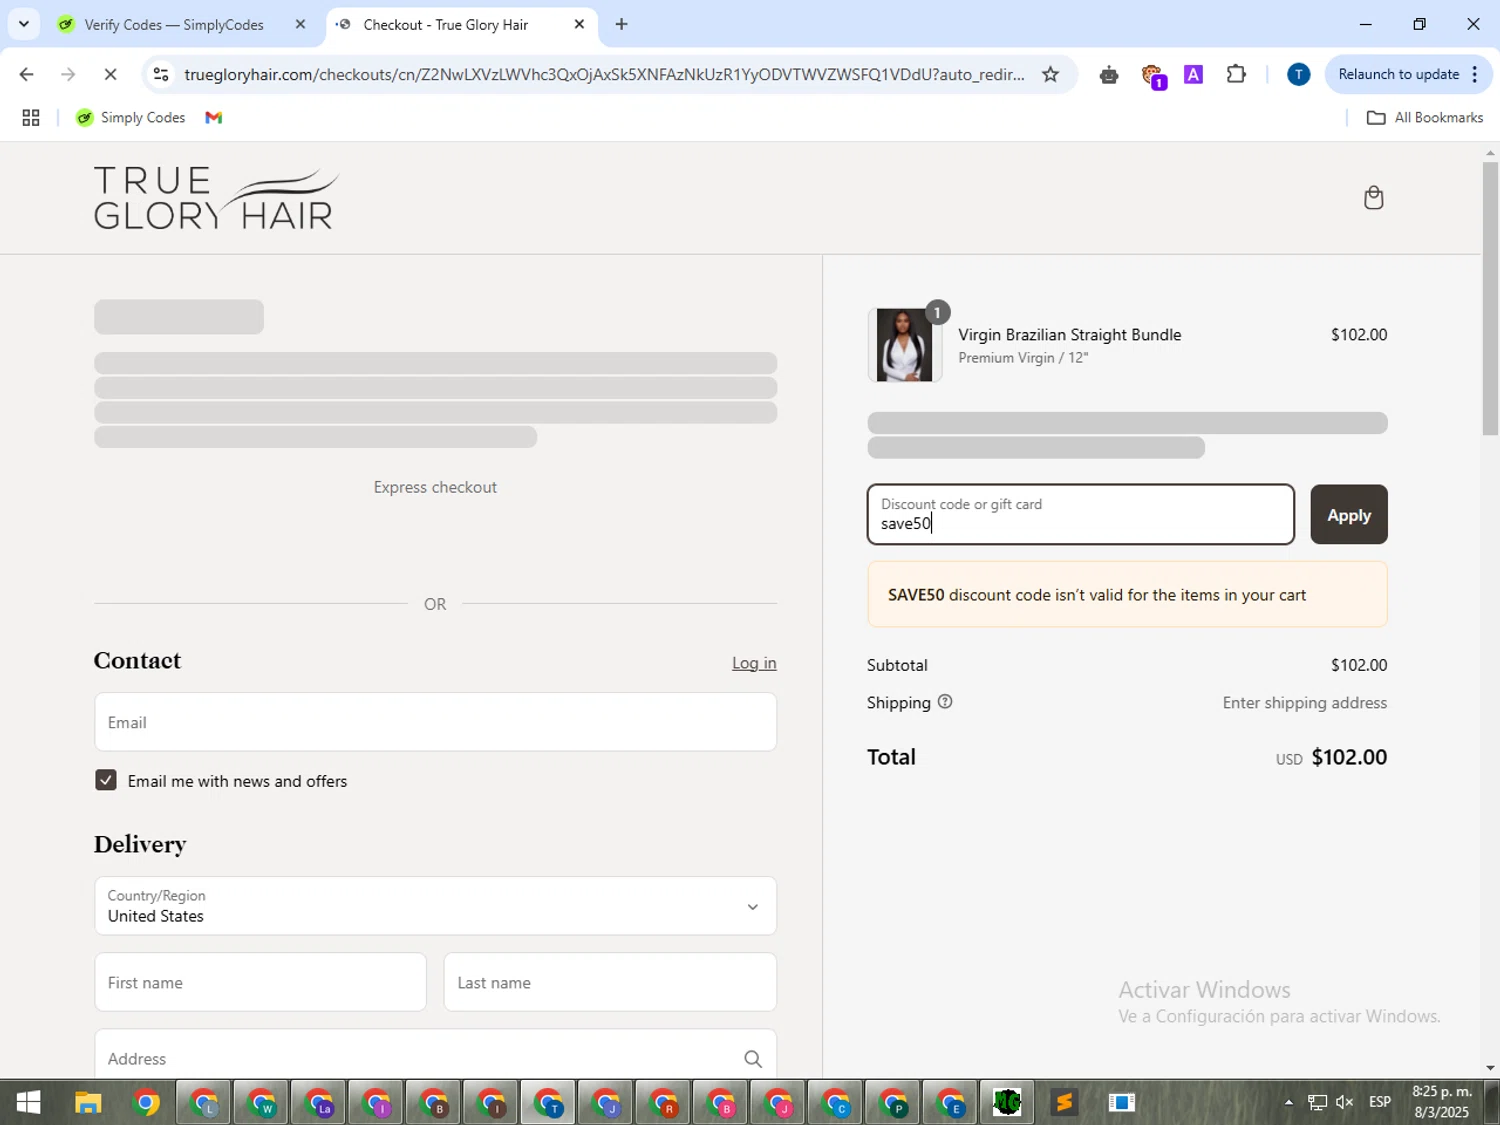
Task: Open the Chrome three-dot menu
Action: coord(1474,74)
